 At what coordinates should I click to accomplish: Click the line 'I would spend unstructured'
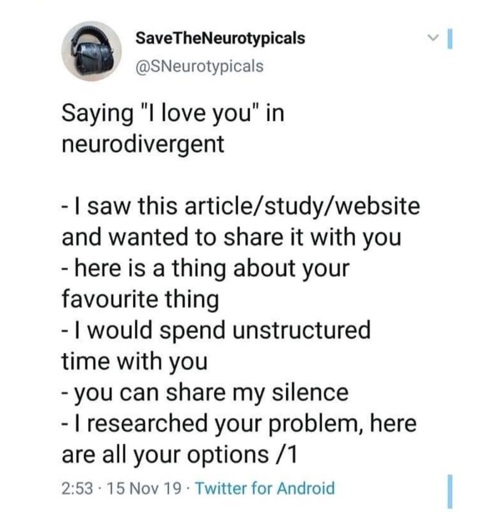pyautogui.click(x=216, y=330)
